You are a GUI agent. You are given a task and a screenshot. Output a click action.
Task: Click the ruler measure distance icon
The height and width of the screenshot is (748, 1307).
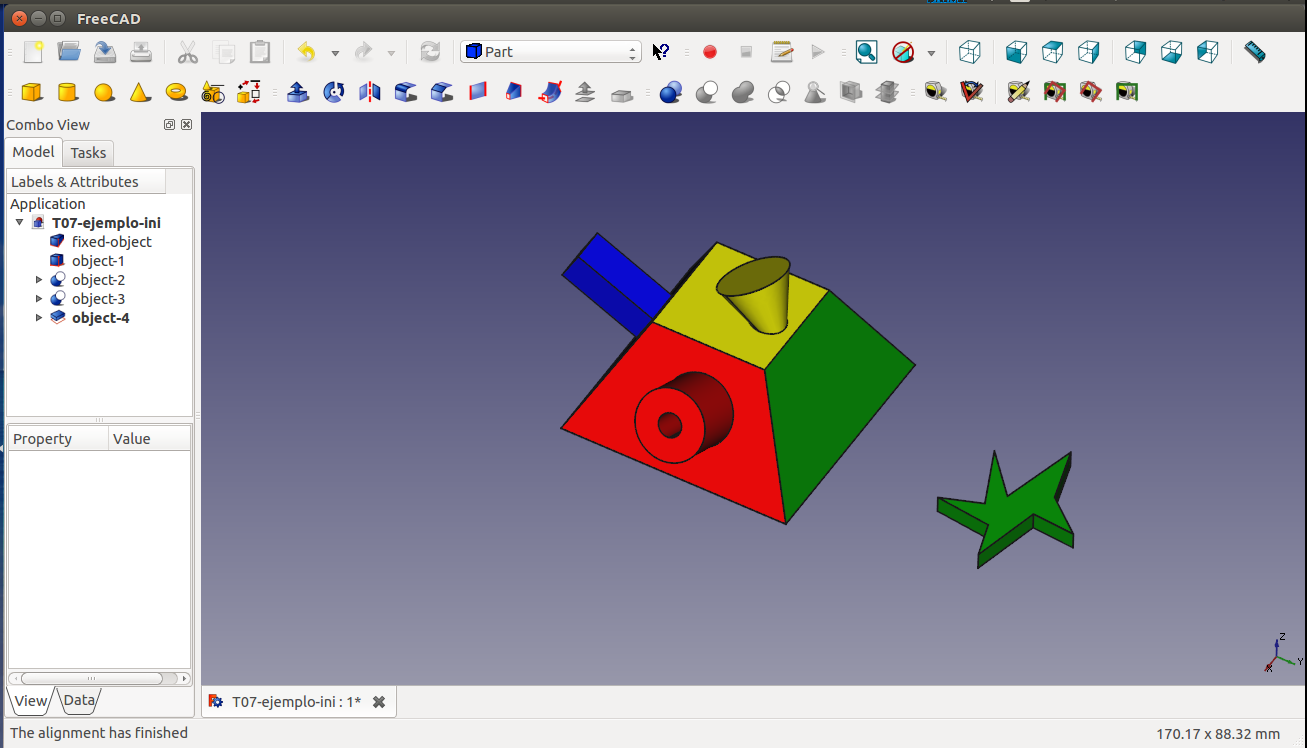coord(1254,52)
